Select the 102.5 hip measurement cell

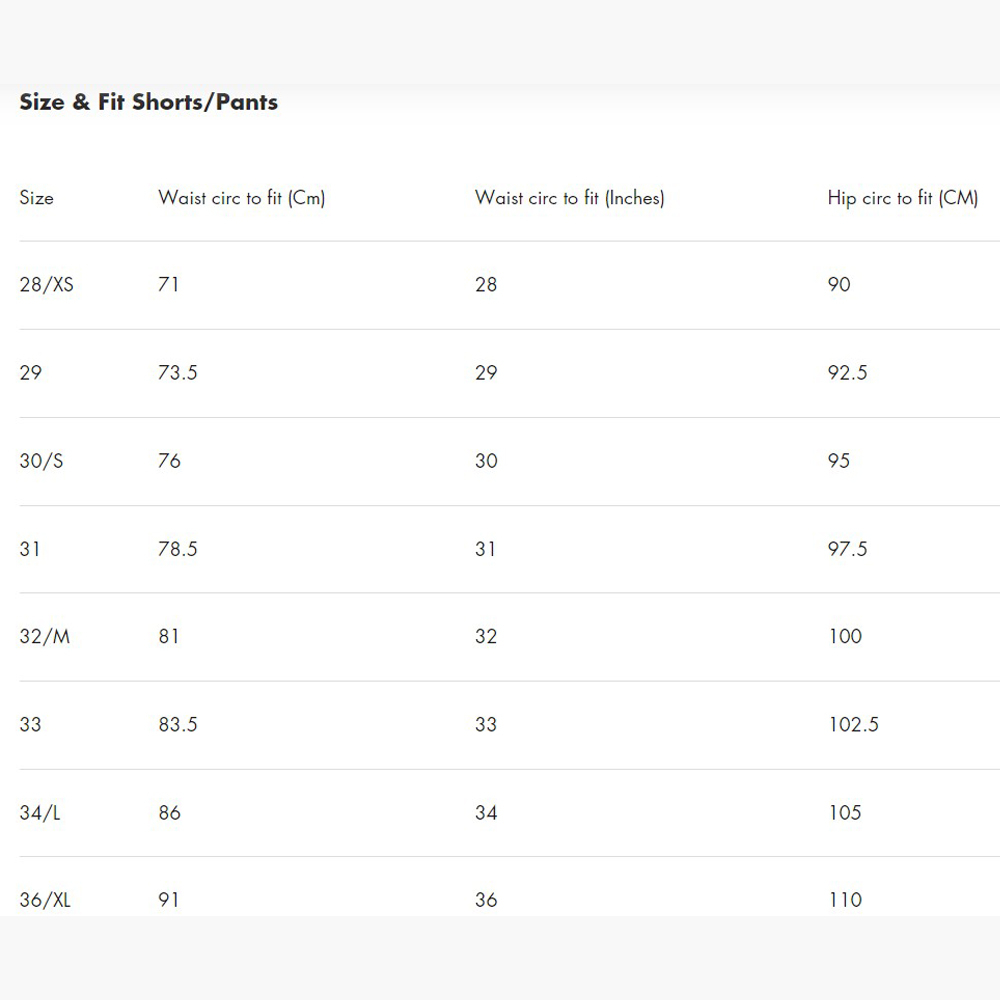(854, 725)
